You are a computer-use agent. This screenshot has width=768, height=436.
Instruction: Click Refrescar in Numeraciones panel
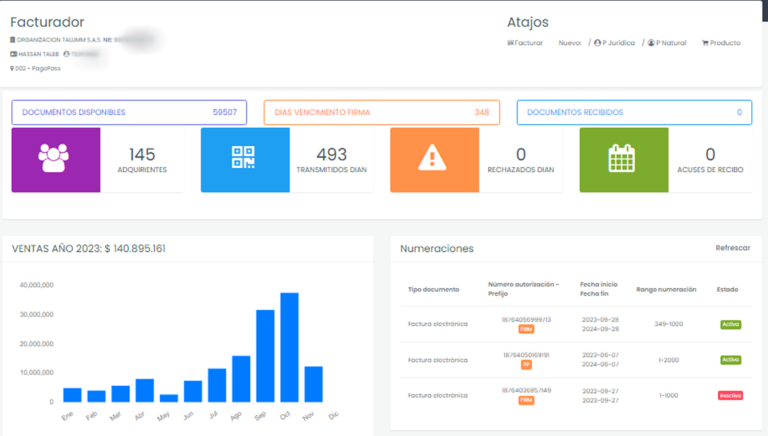tap(732, 248)
